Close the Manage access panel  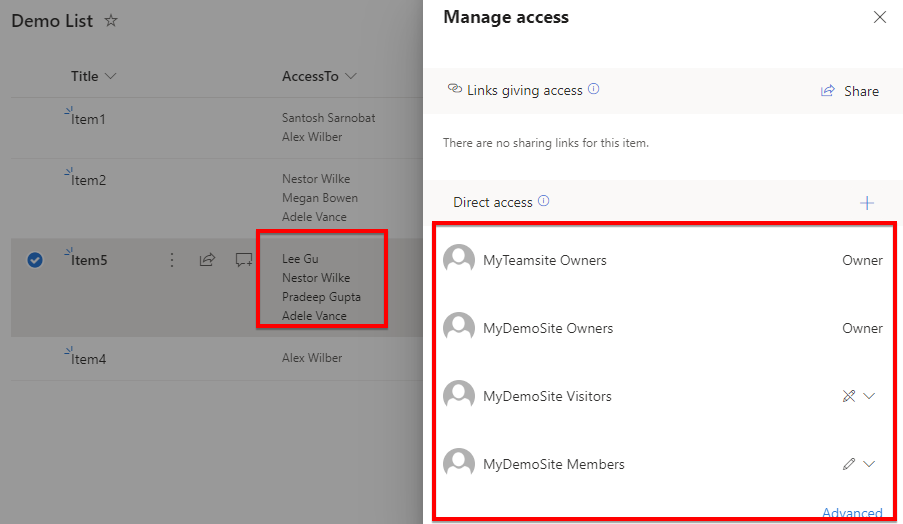[x=879, y=17]
